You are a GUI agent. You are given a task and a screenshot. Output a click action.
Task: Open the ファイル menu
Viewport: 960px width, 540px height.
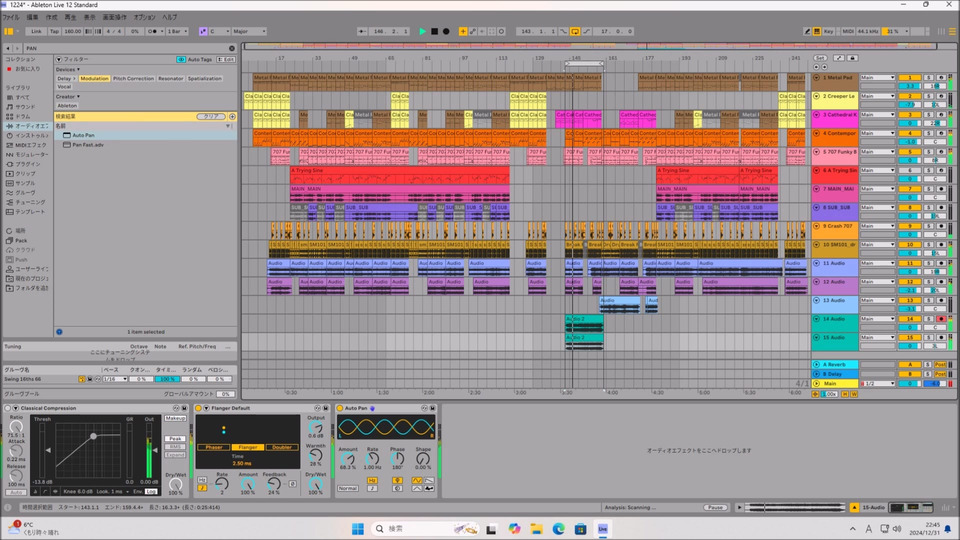[11, 17]
